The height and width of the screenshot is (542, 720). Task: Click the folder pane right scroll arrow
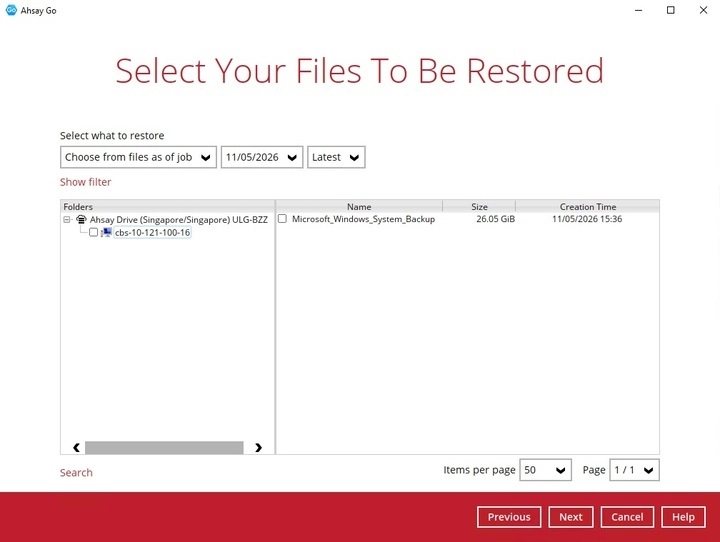click(x=258, y=447)
